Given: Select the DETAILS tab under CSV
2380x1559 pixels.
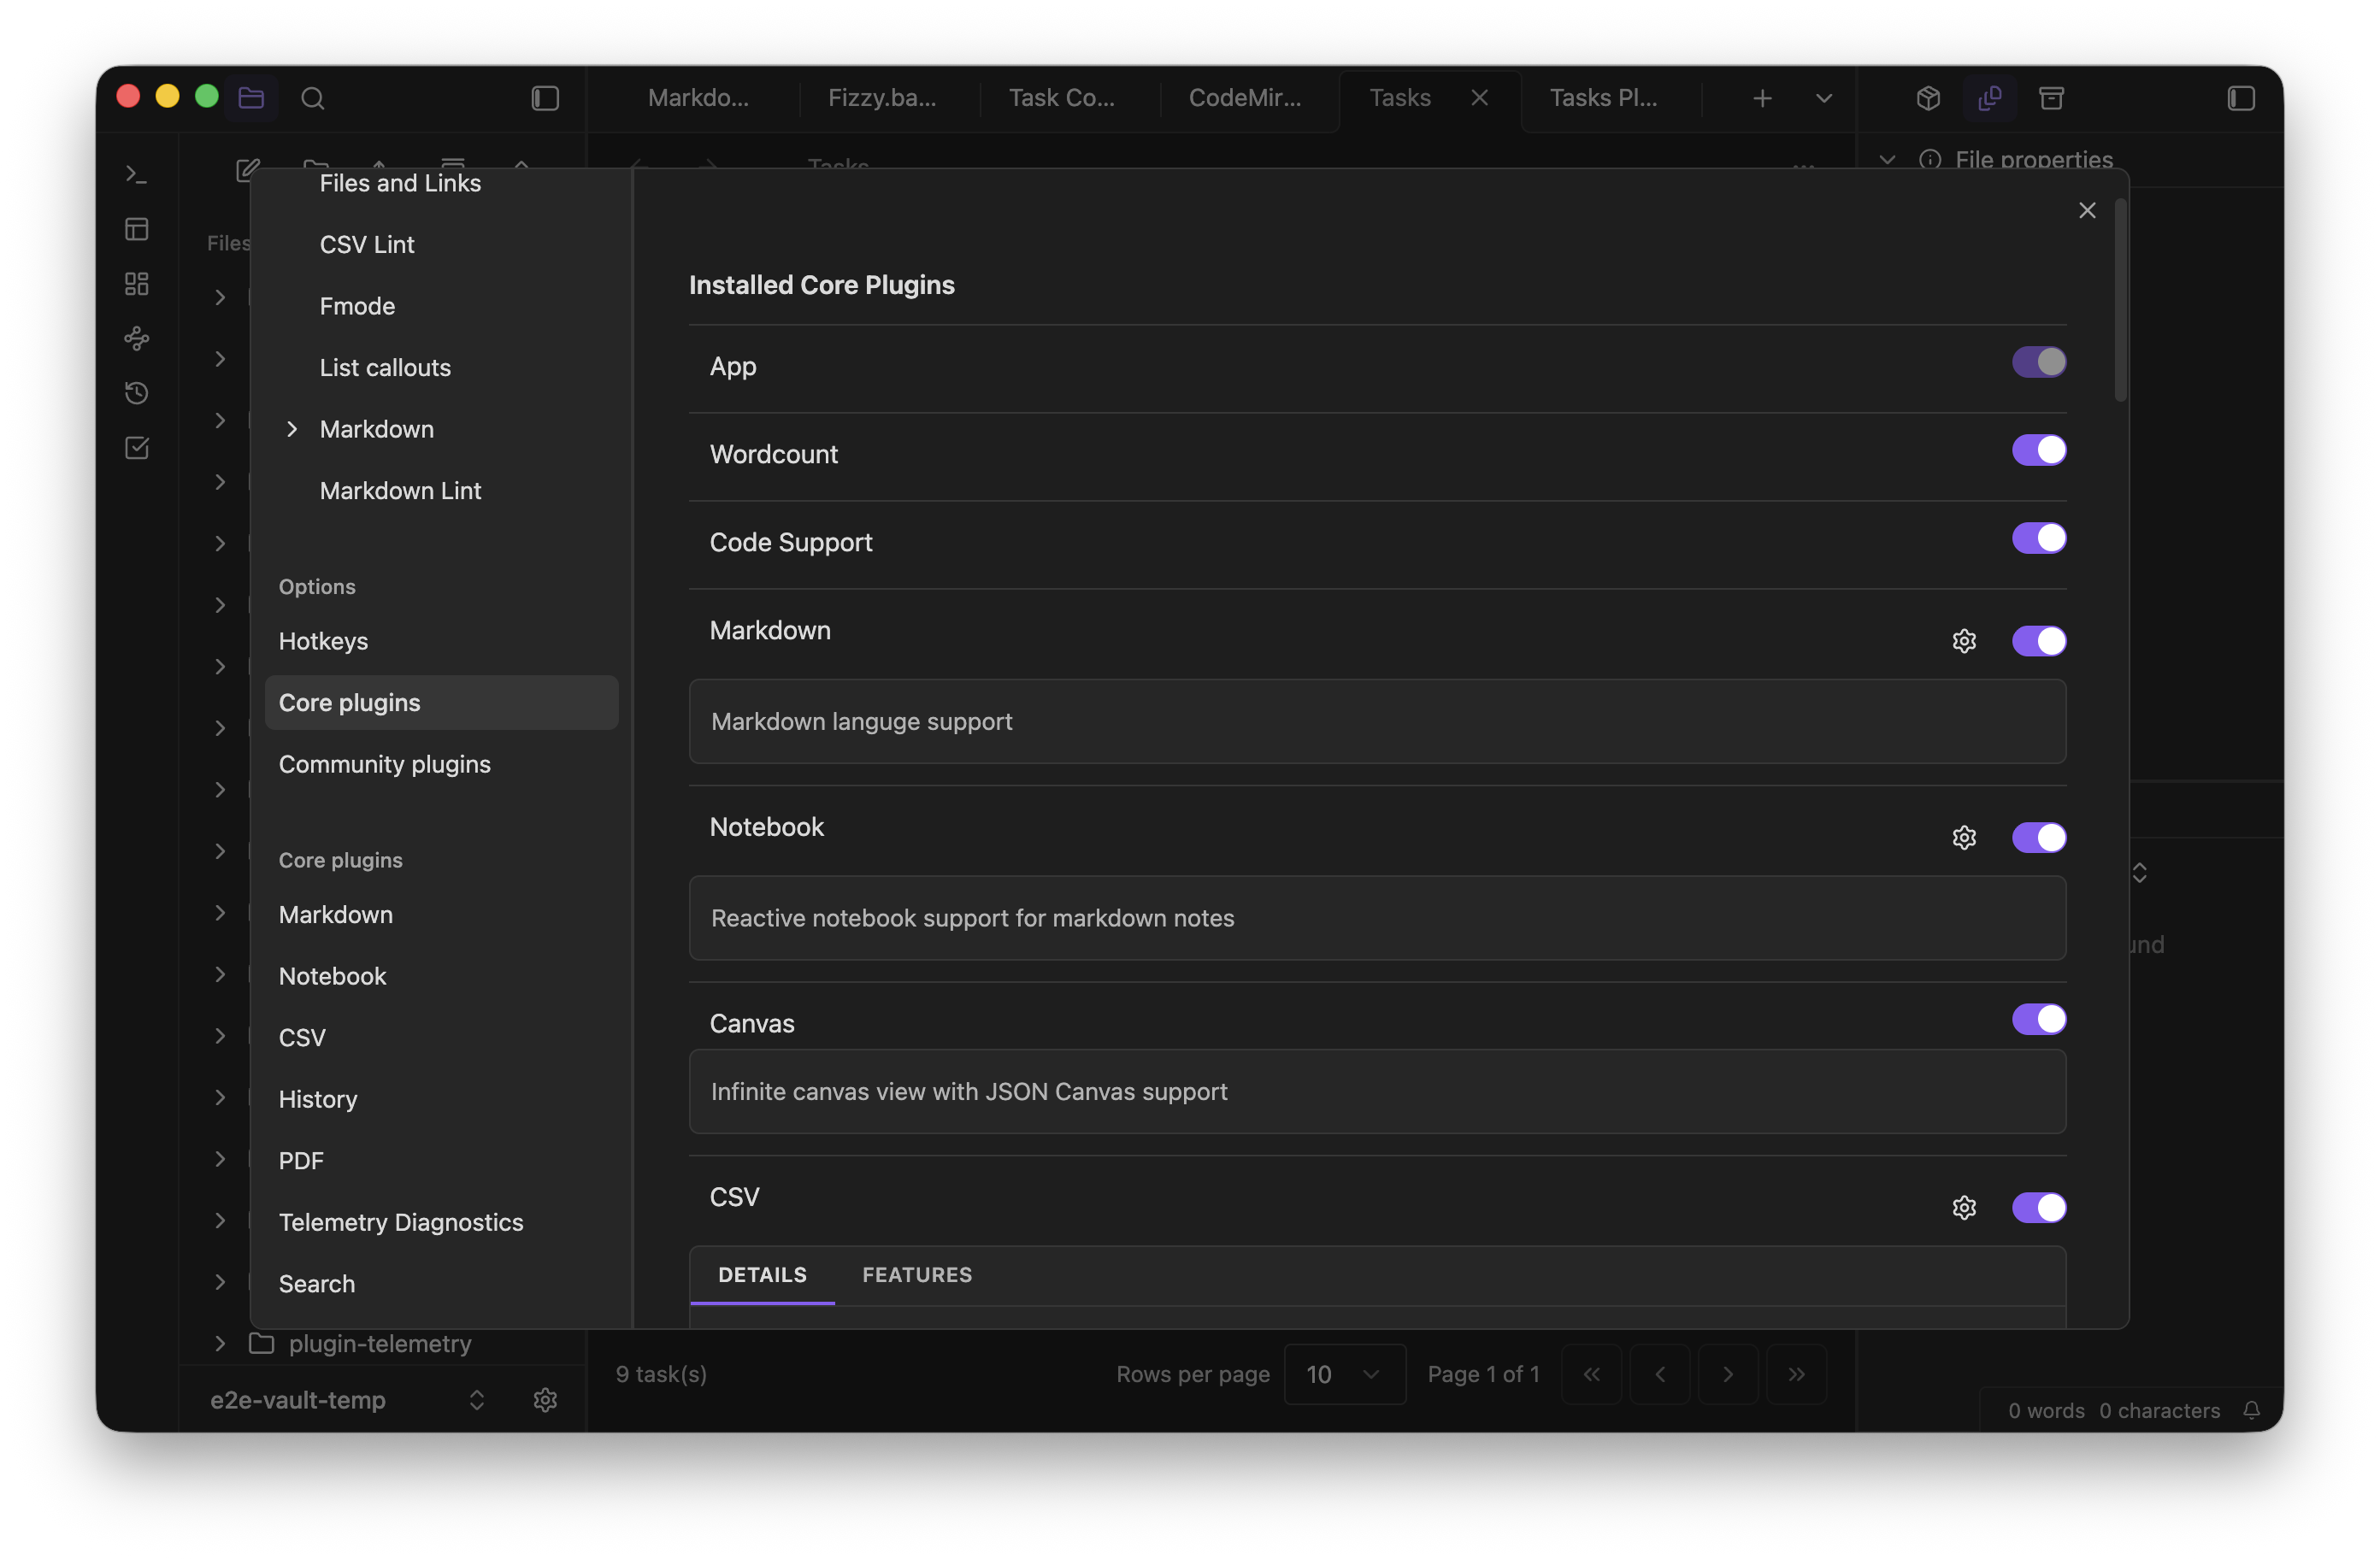Looking at the screenshot, I should coord(762,1275).
